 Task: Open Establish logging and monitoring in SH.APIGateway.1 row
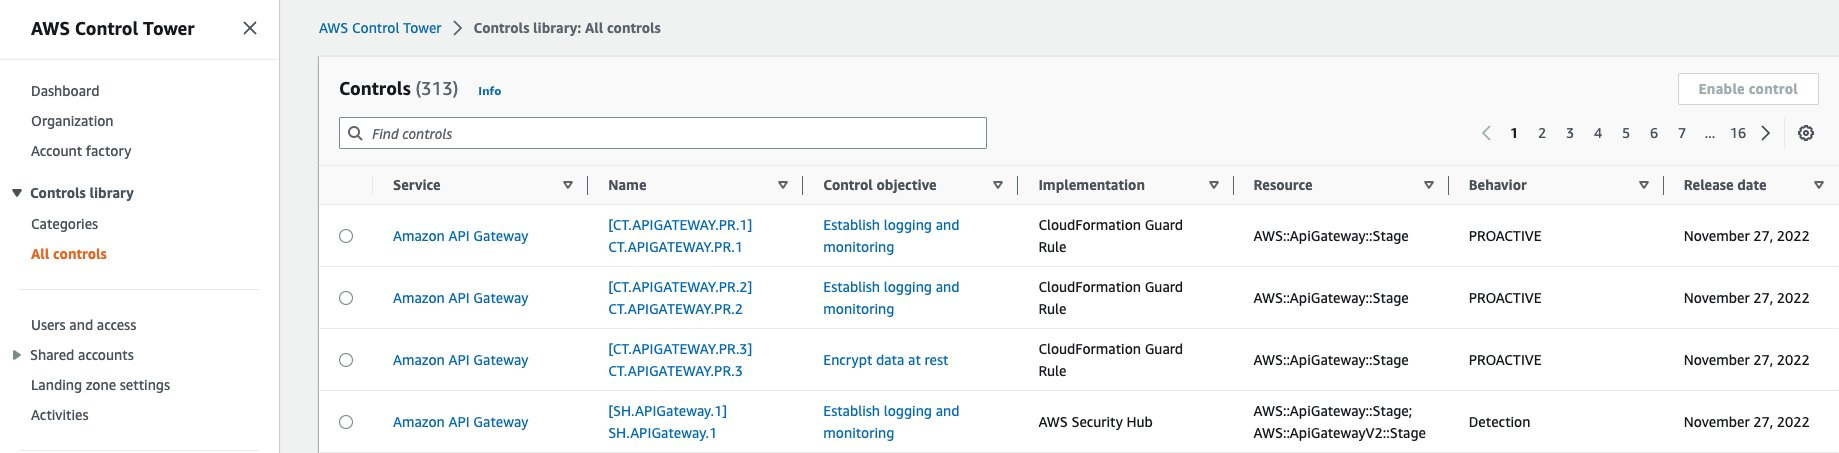[891, 422]
